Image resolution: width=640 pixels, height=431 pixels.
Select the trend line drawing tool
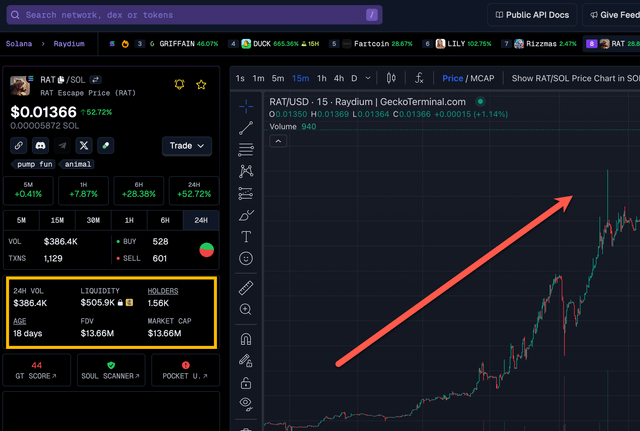(x=246, y=127)
